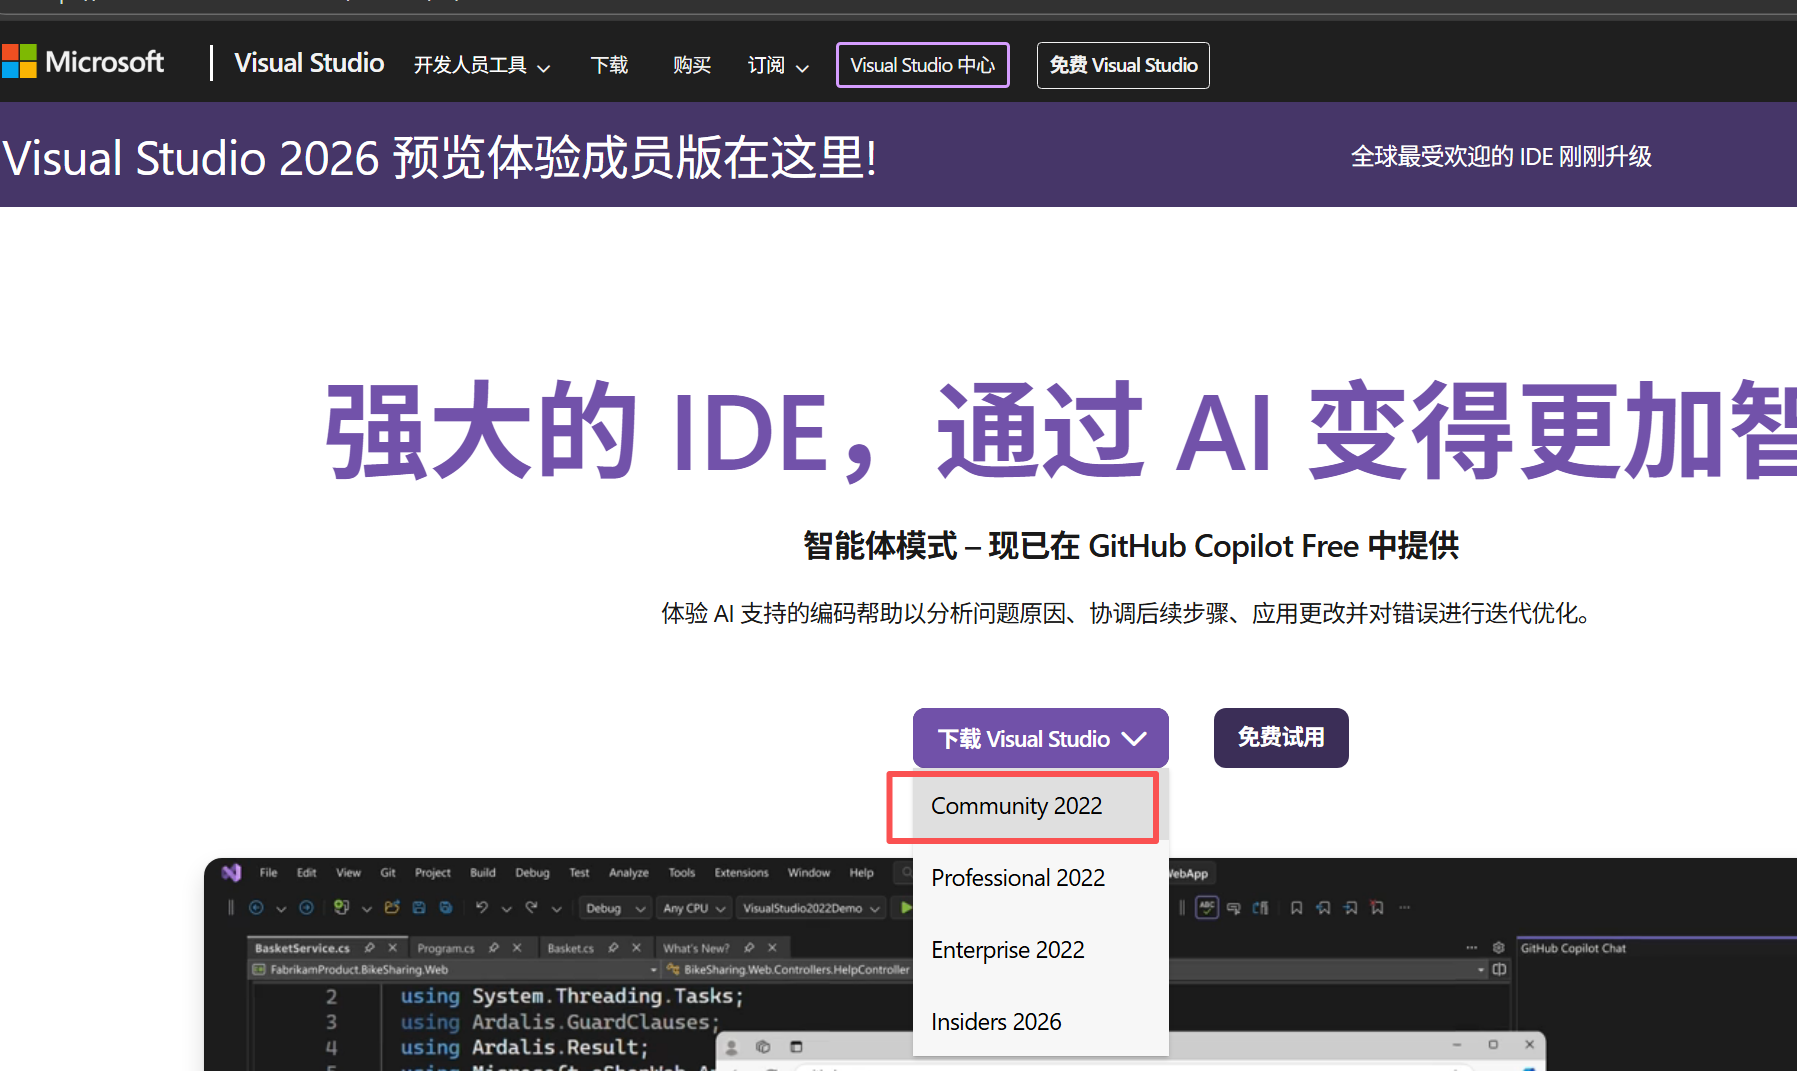Click the save all icon in IDE toolbar
The height and width of the screenshot is (1071, 1797).
(446, 908)
